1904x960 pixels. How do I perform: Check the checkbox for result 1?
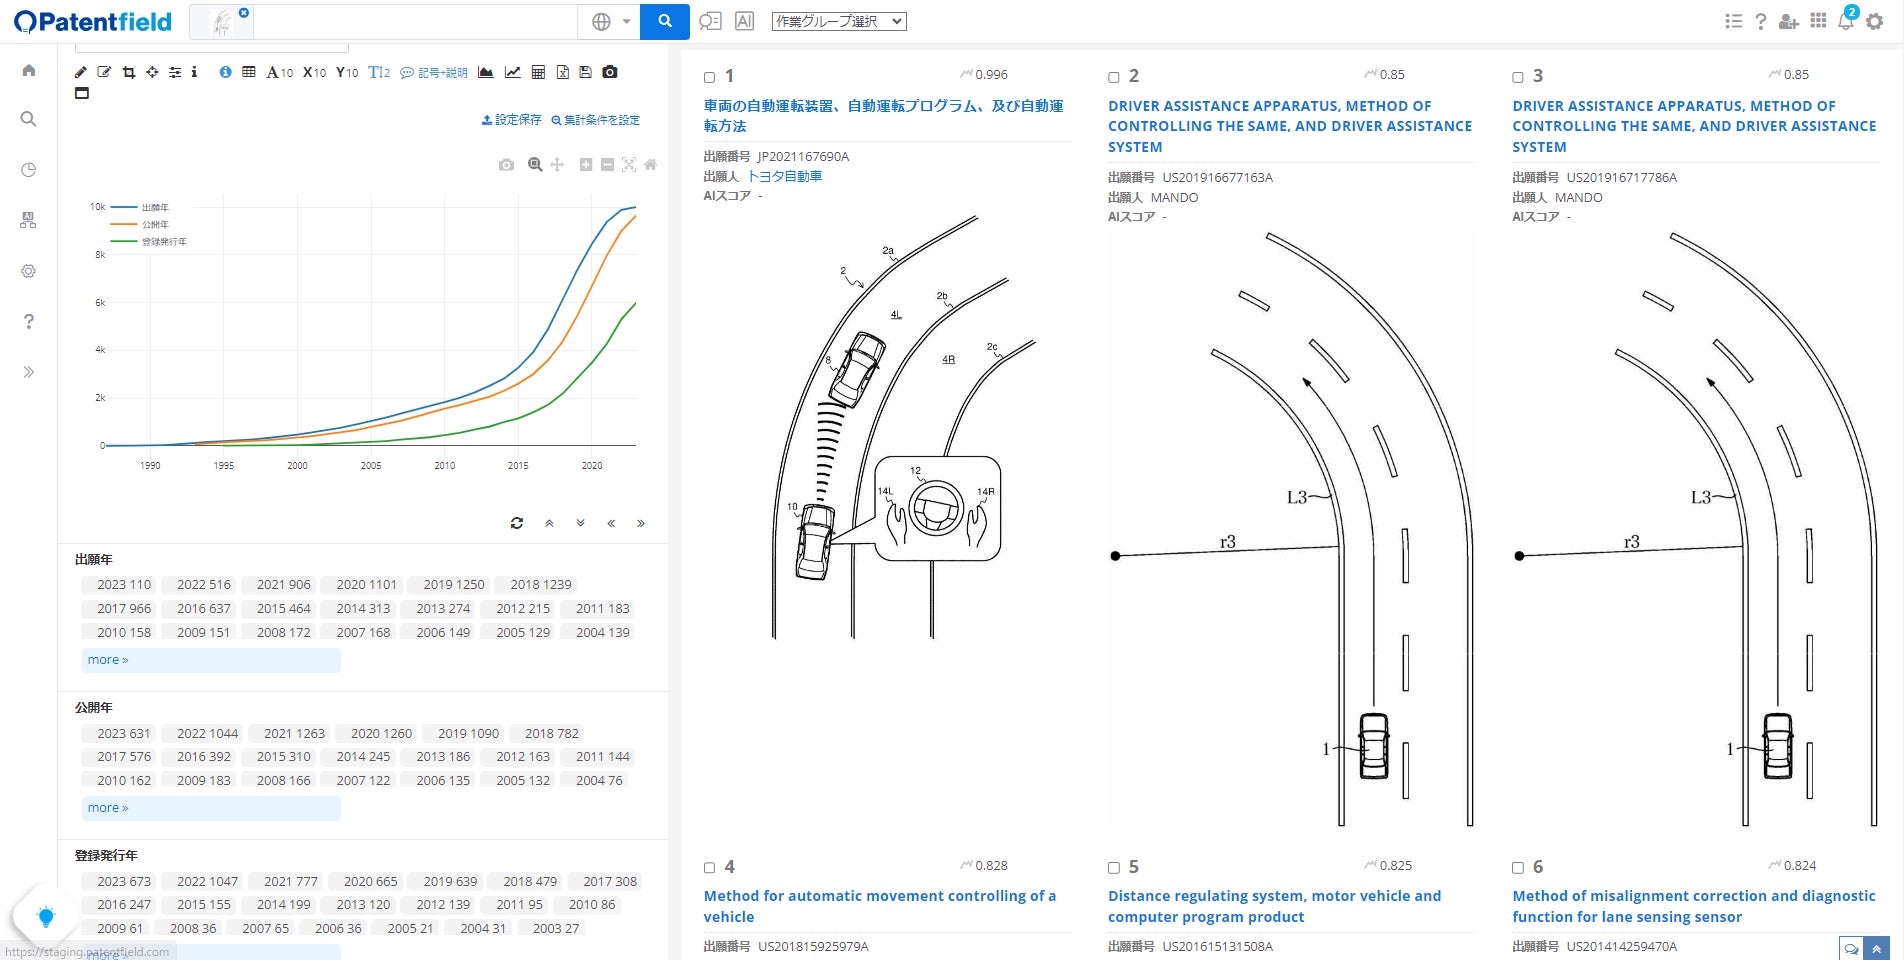[x=710, y=77]
